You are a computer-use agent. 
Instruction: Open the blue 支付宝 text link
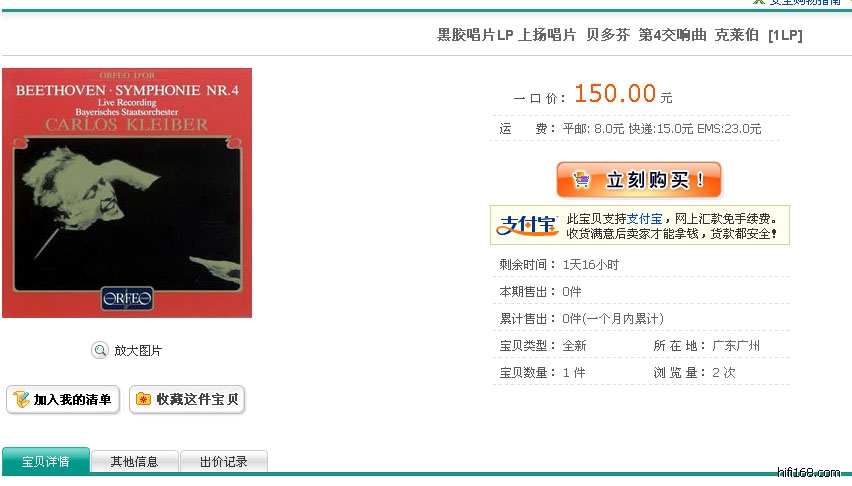(644, 219)
